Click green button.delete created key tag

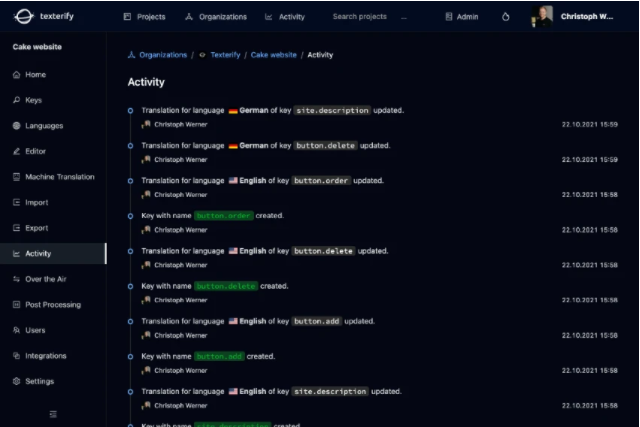226,286
